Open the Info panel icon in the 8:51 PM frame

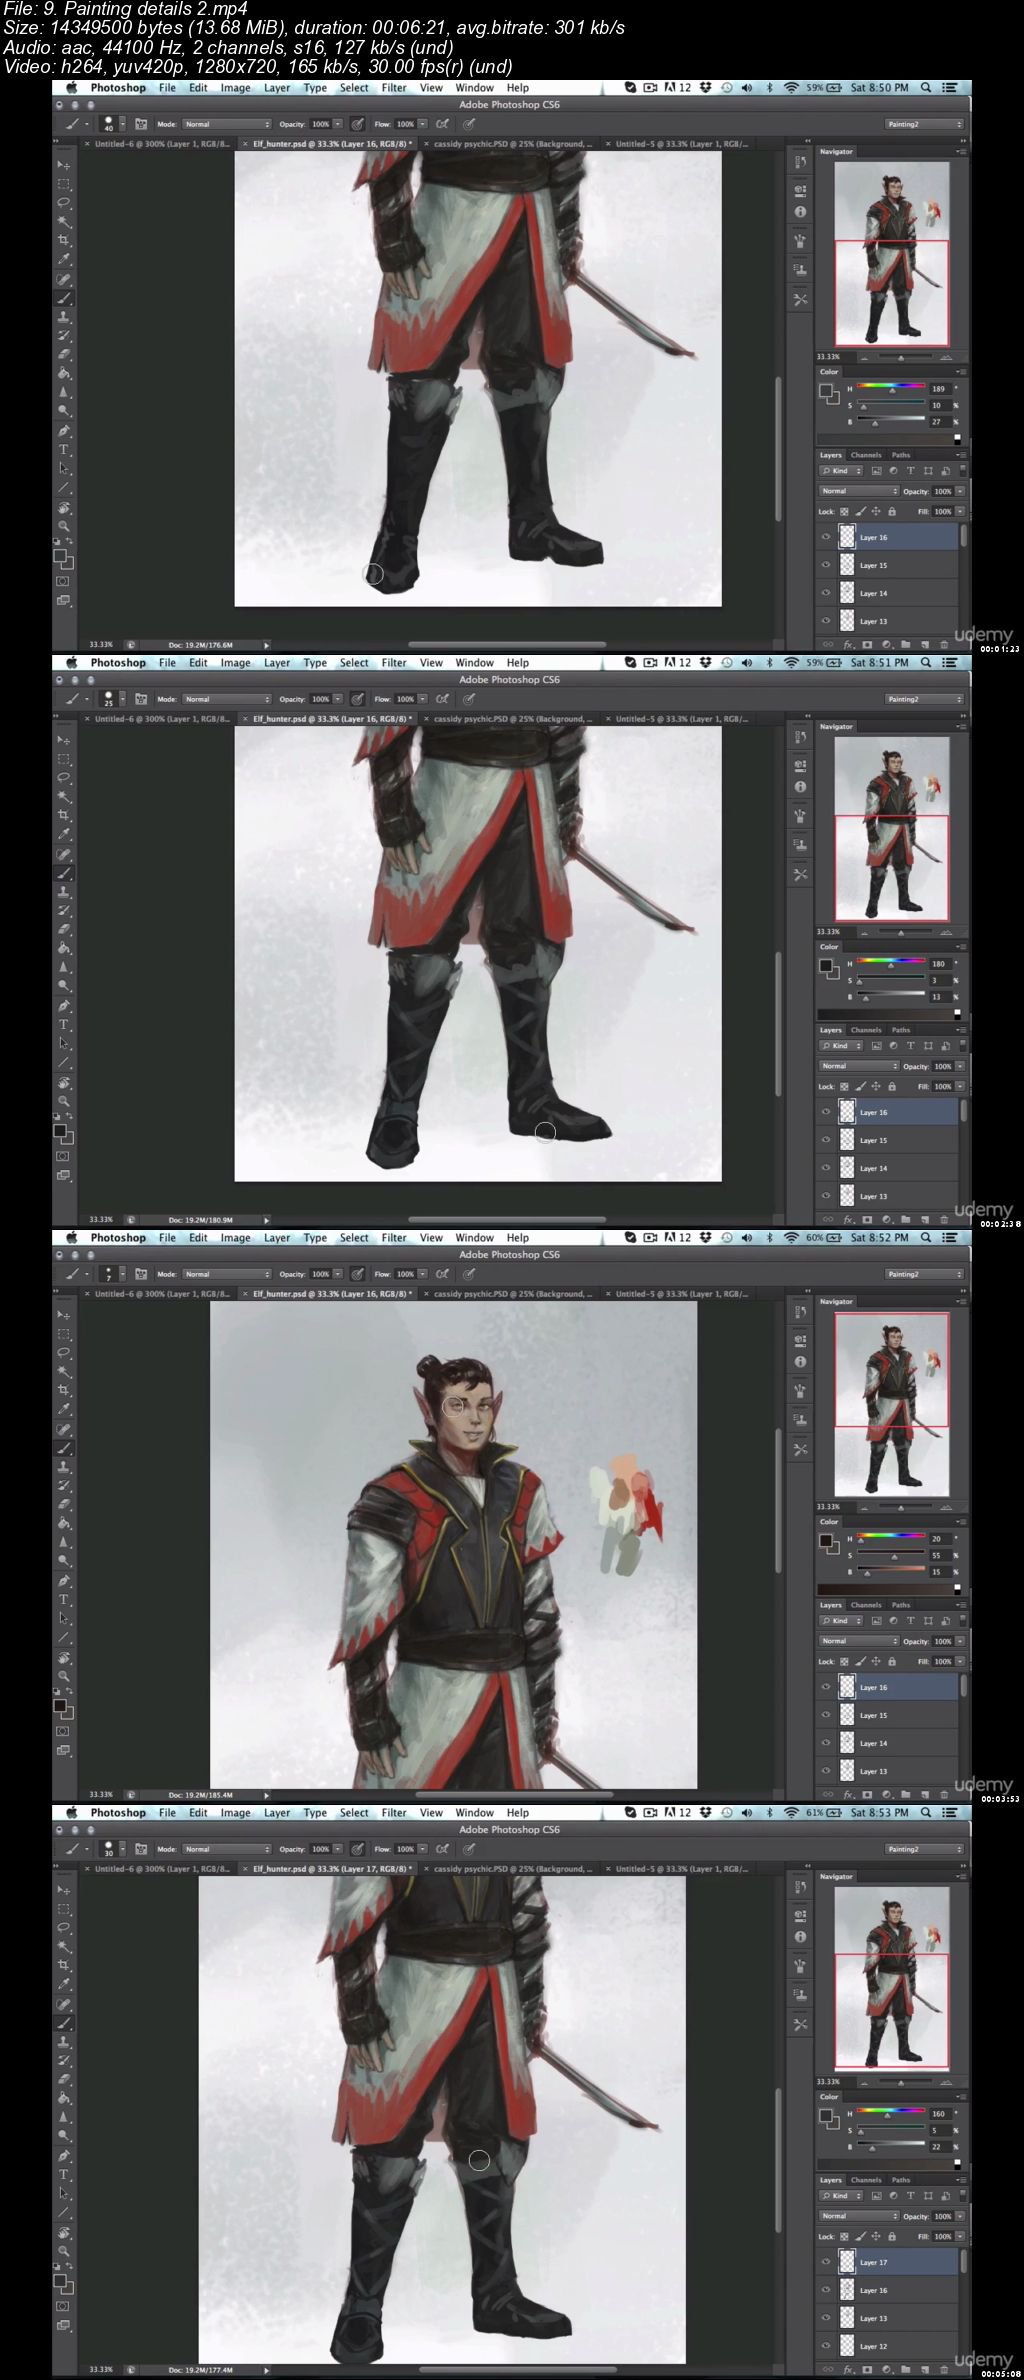point(800,787)
